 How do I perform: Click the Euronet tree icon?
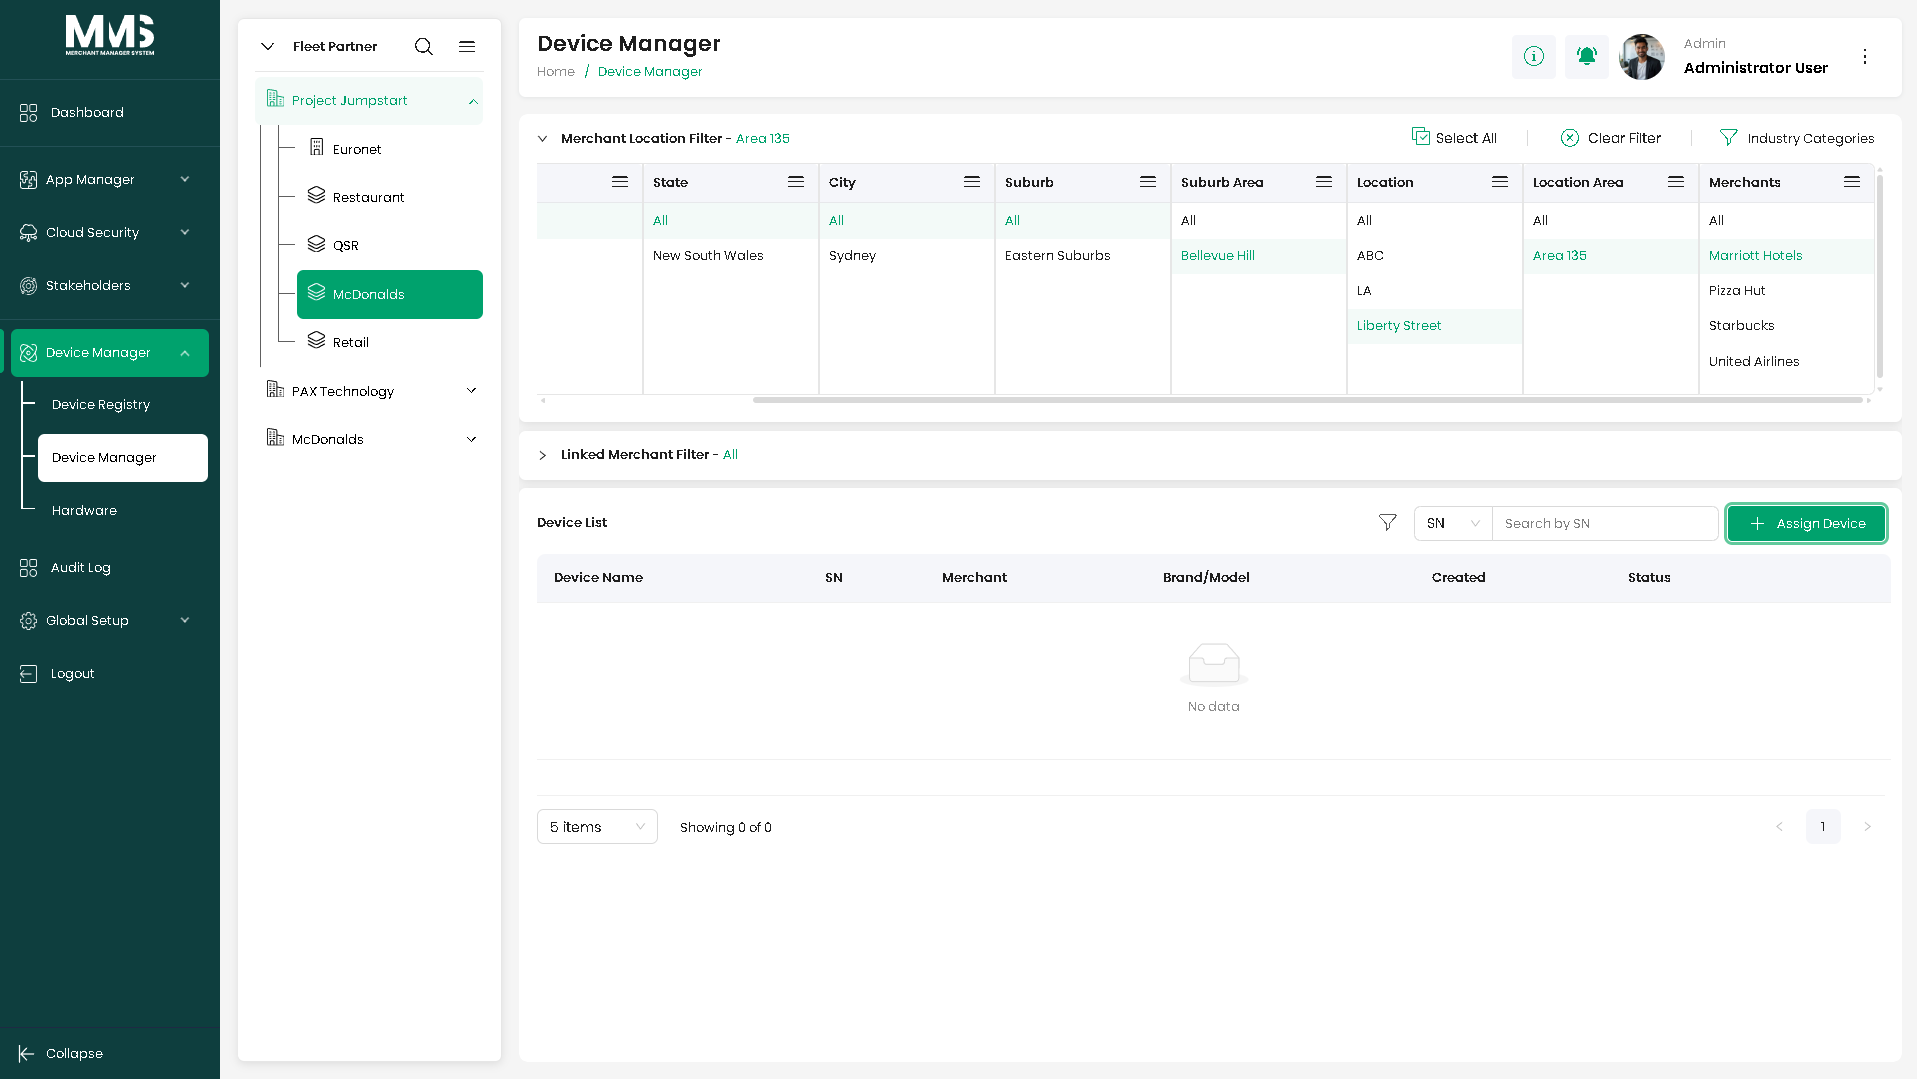pos(316,148)
